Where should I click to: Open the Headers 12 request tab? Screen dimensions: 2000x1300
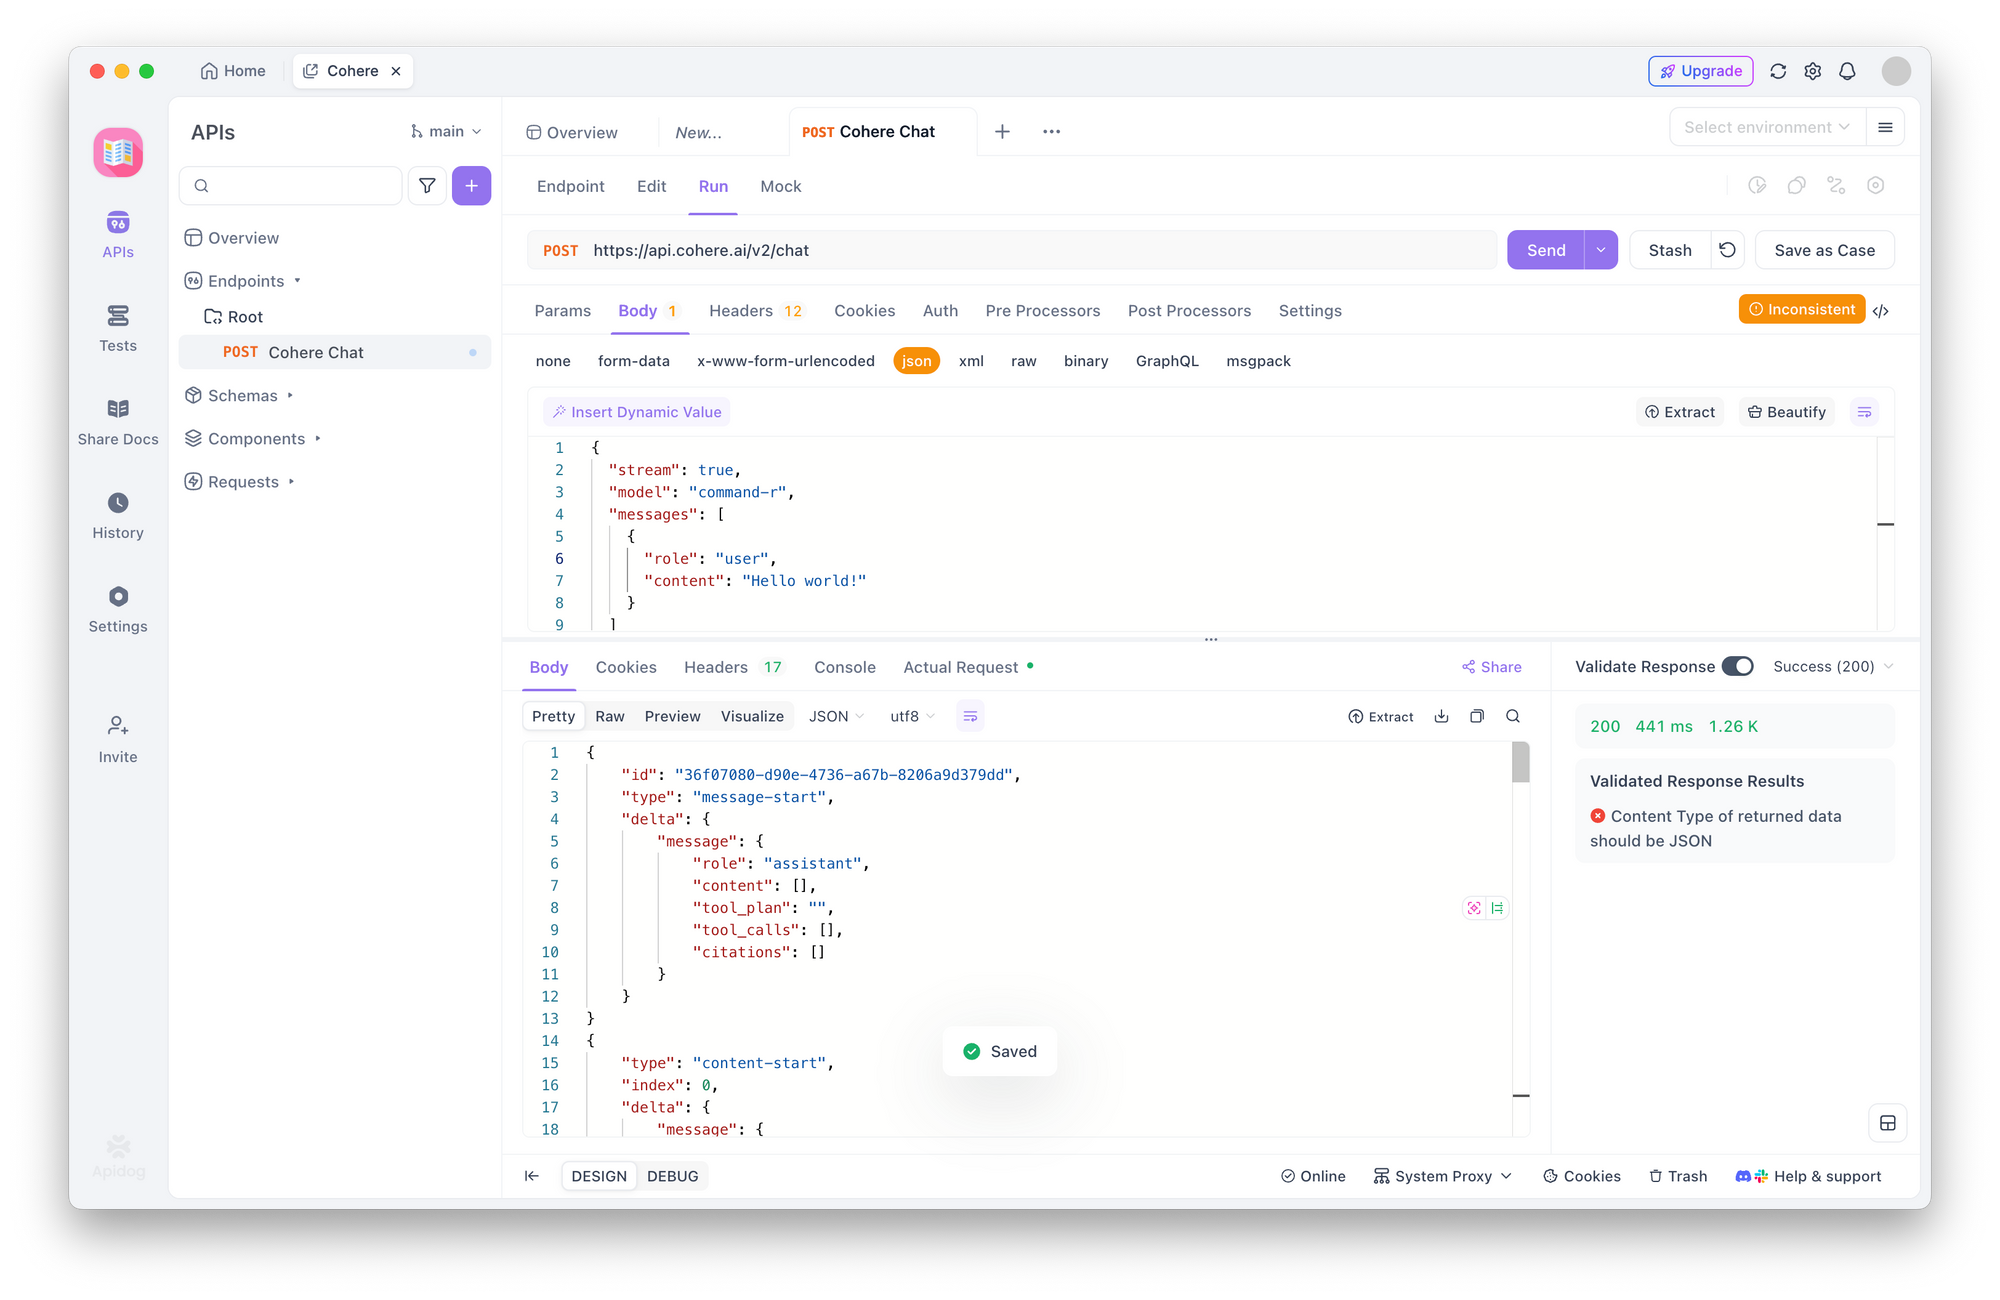click(755, 311)
